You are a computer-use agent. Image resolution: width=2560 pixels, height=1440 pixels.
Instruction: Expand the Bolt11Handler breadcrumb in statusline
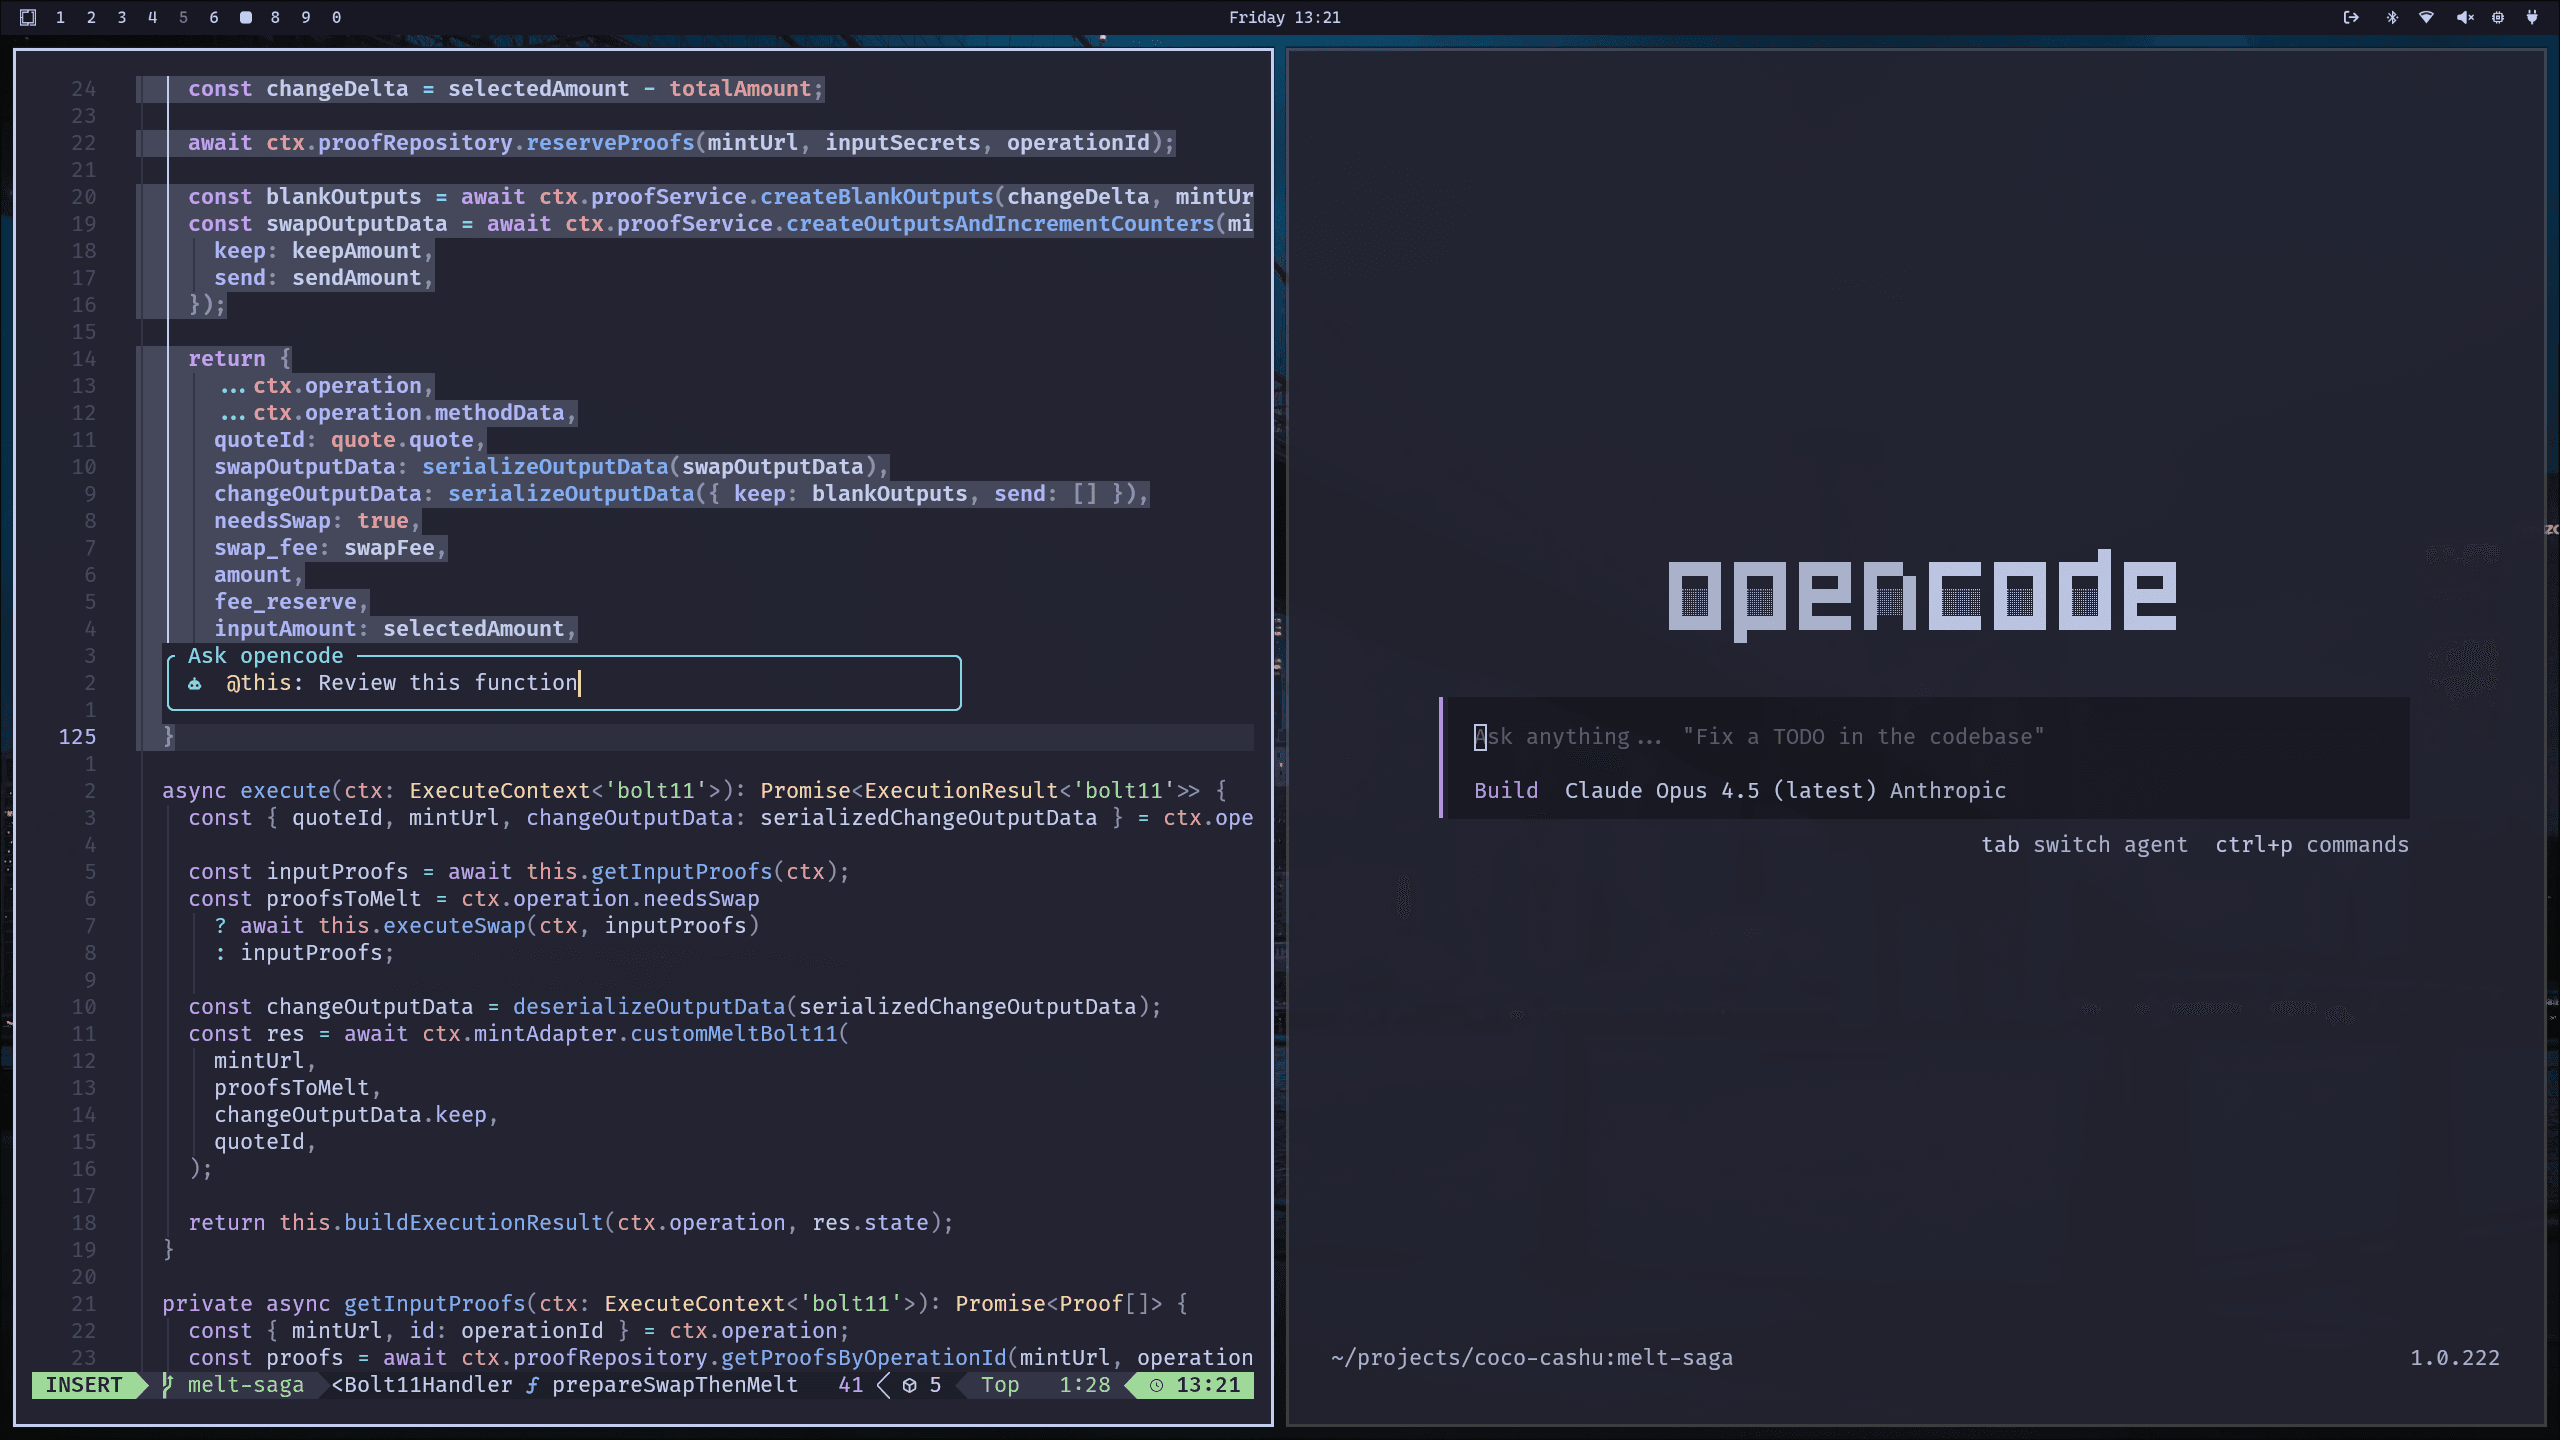click(420, 1385)
